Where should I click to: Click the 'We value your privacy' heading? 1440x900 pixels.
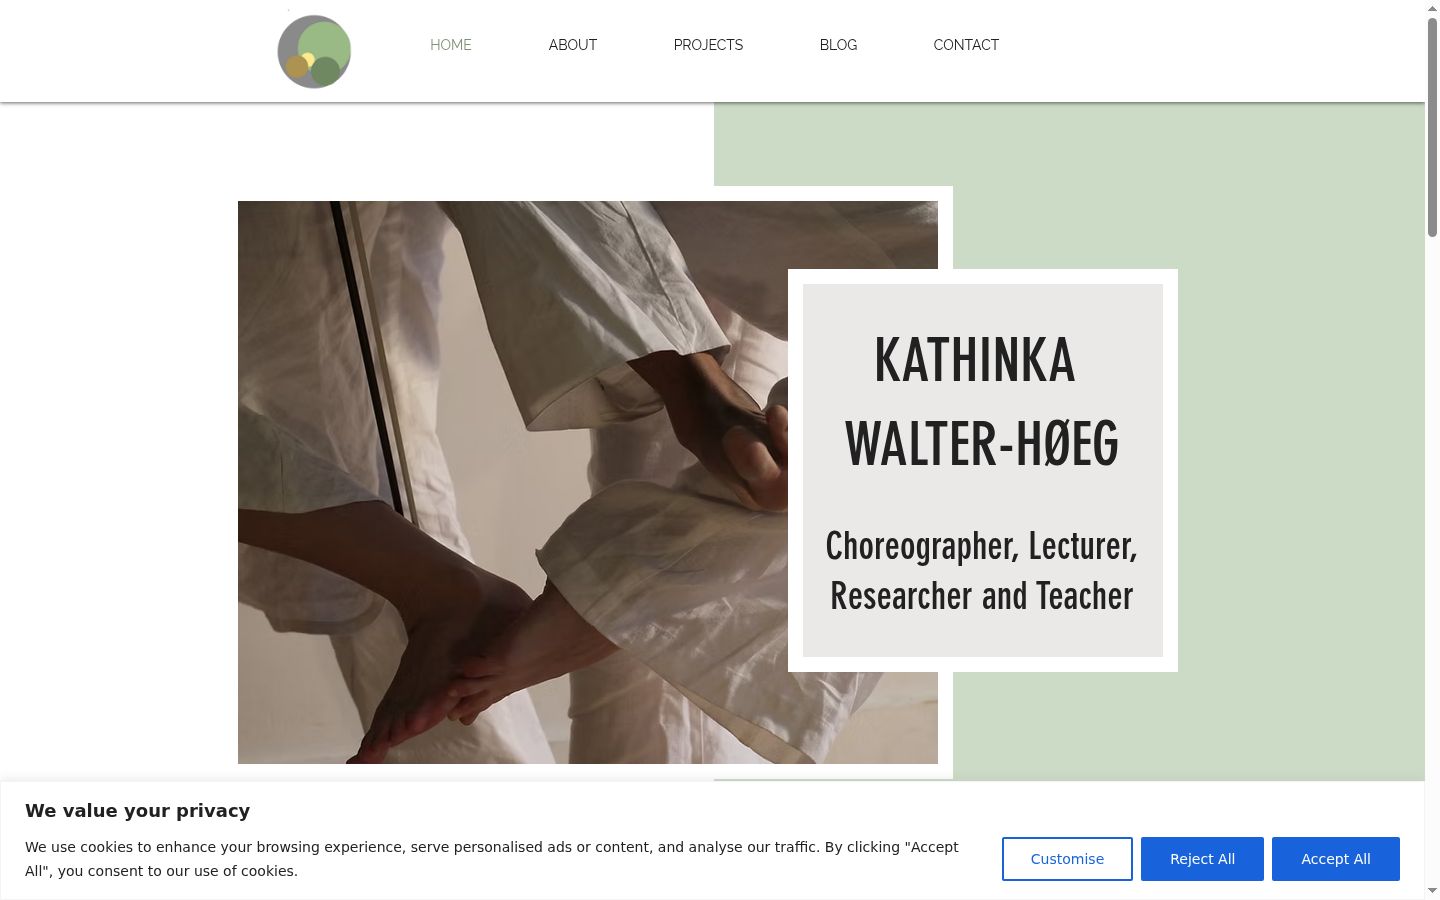point(137,811)
